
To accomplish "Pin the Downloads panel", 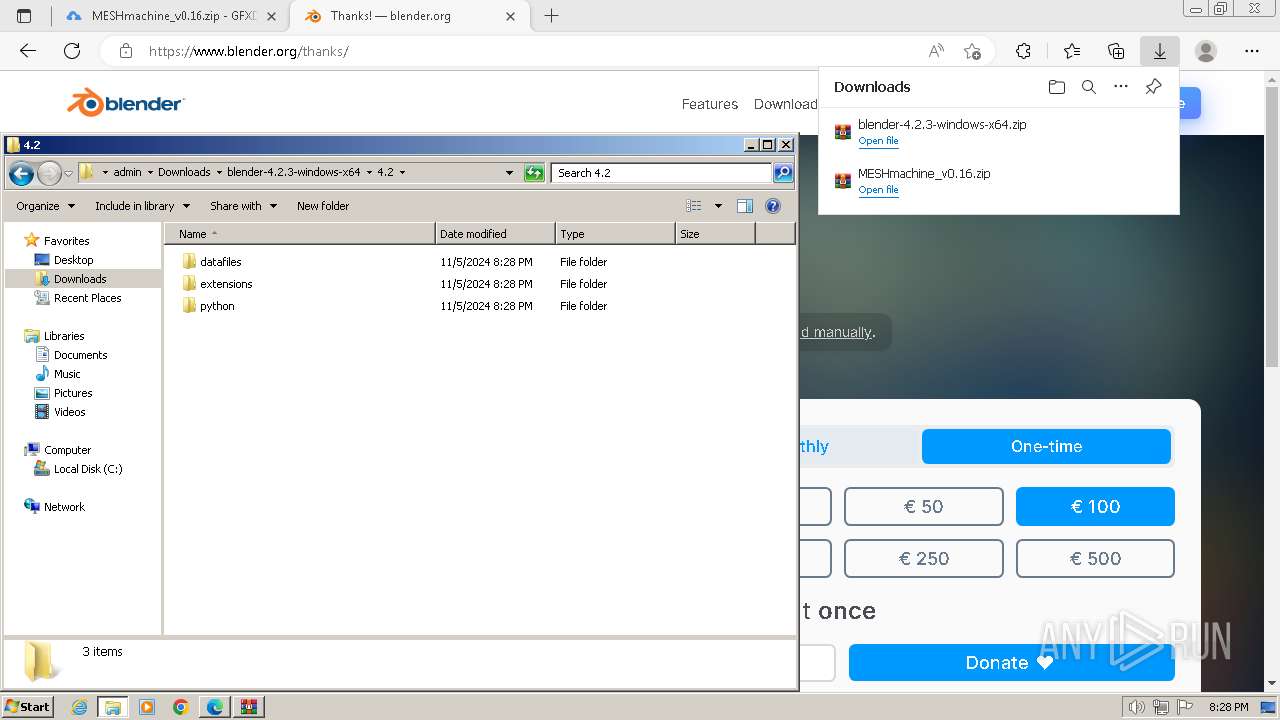I will 1153,87.
